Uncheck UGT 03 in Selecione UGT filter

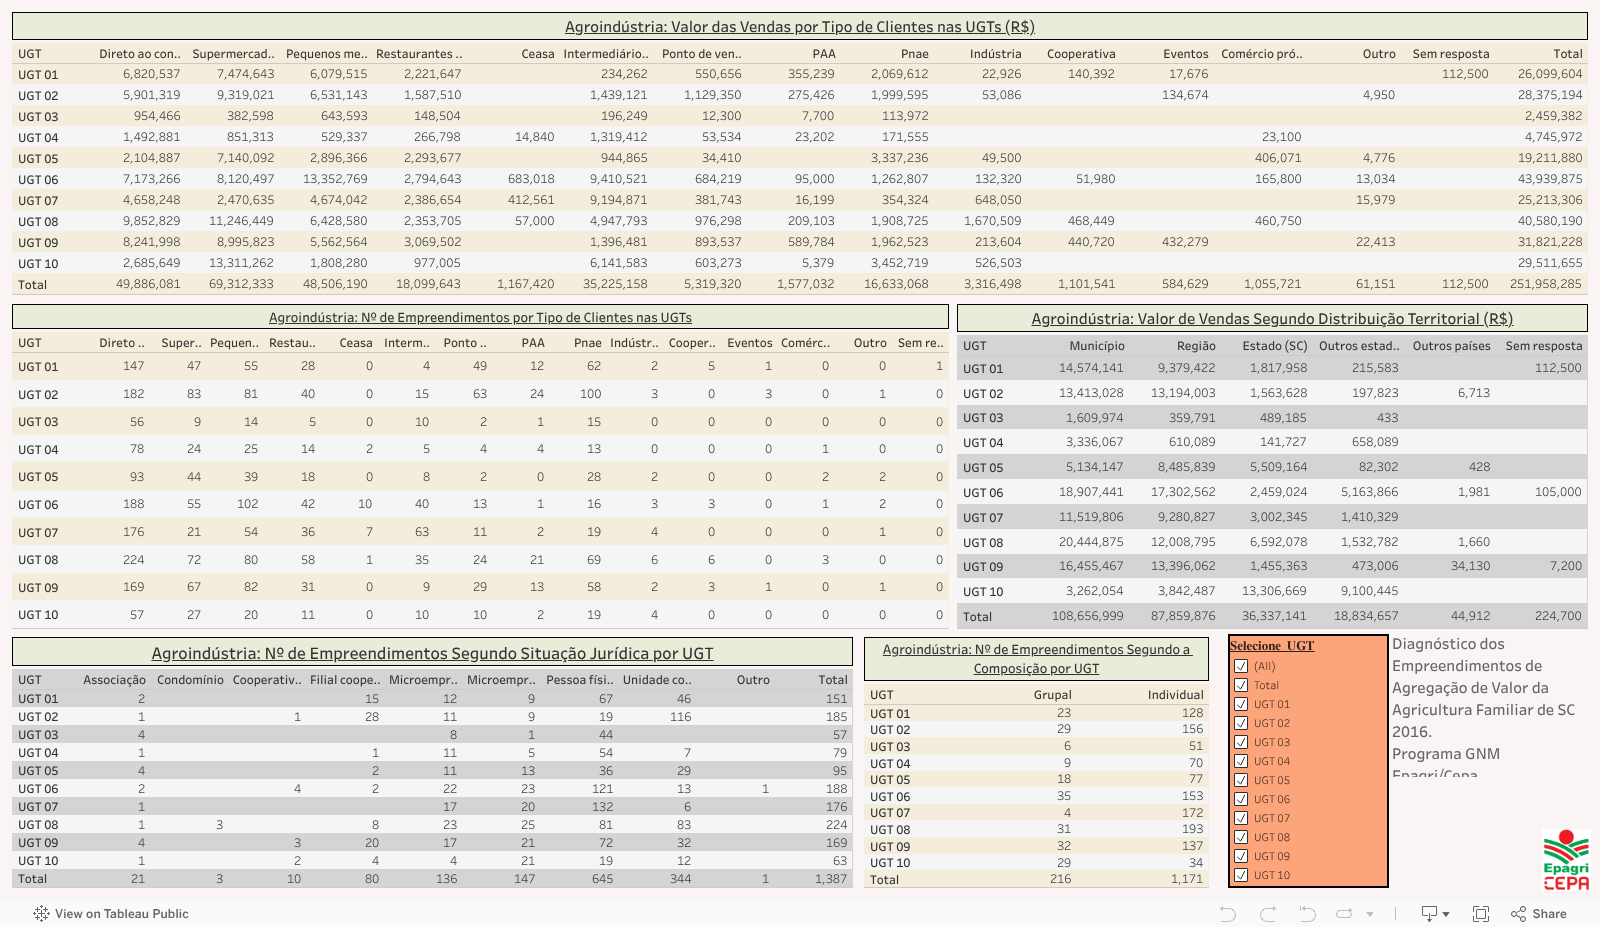pos(1241,742)
